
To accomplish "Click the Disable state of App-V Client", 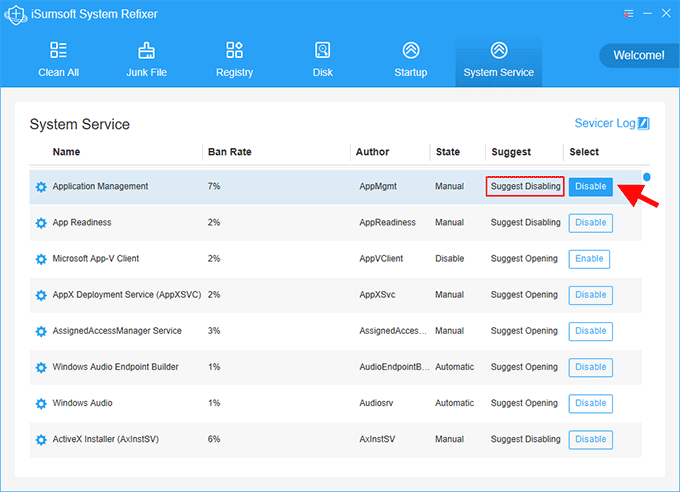I will (449, 259).
